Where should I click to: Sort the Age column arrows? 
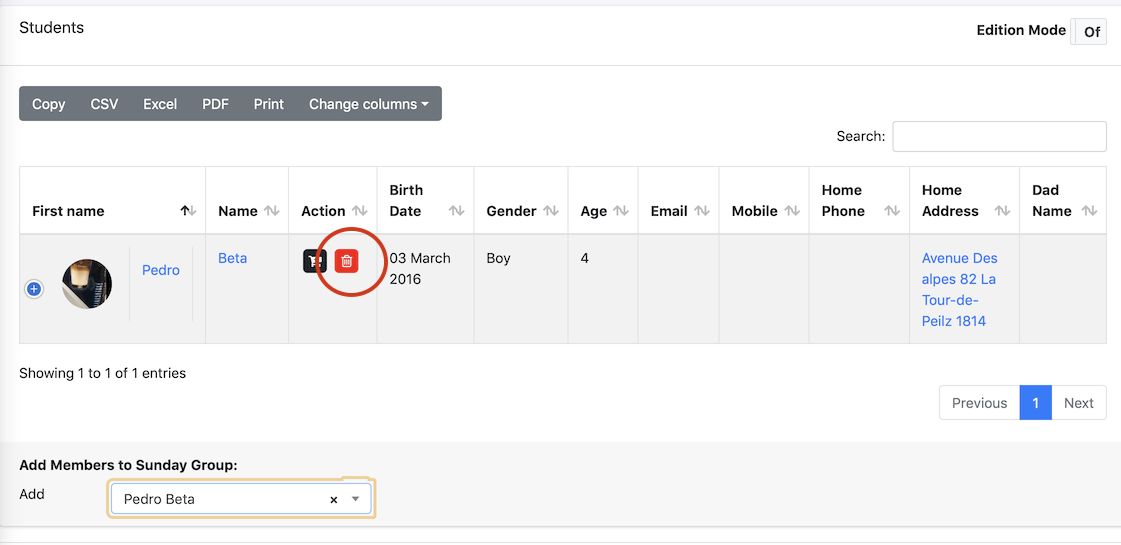tap(621, 211)
